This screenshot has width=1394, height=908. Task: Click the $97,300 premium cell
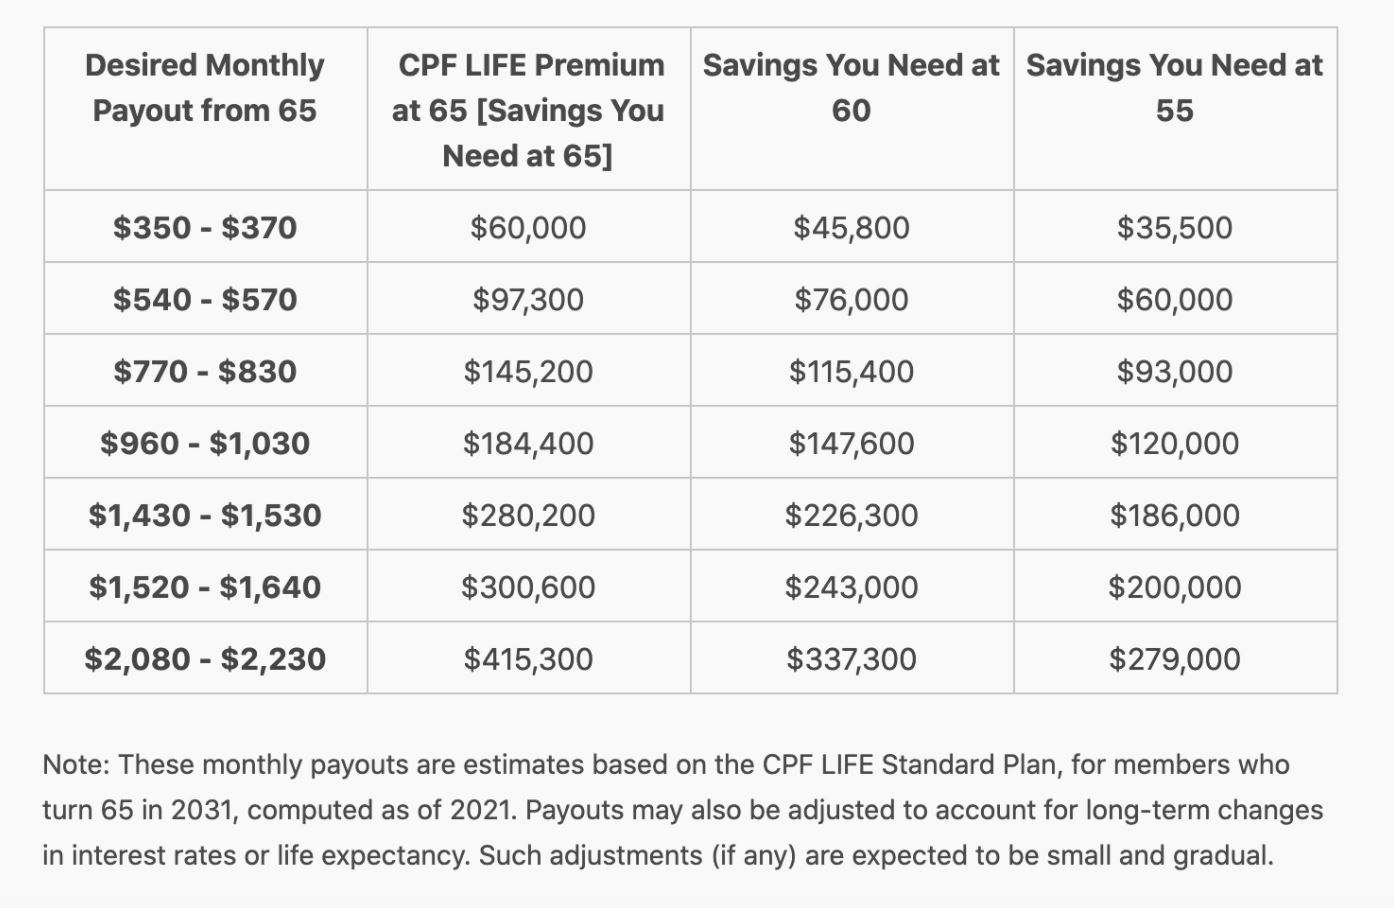coord(528,299)
